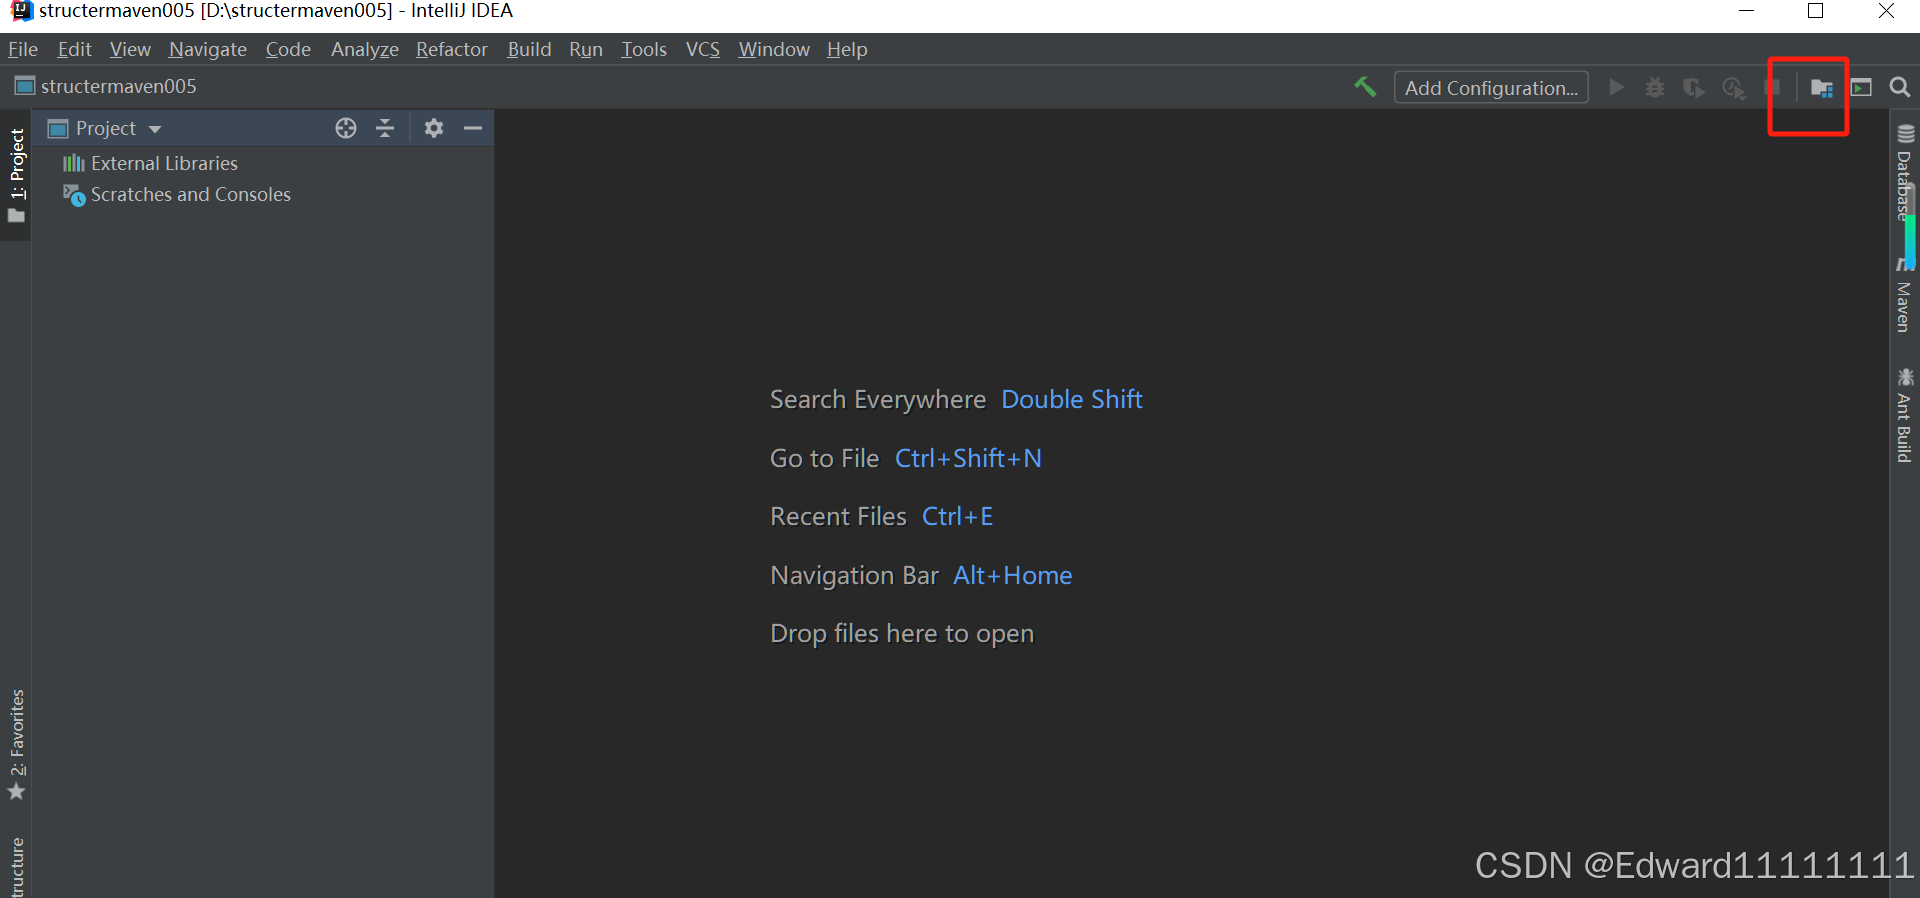1920x898 pixels.
Task: Click the External Libraries bar-chart icon
Action: pyautogui.click(x=73, y=163)
